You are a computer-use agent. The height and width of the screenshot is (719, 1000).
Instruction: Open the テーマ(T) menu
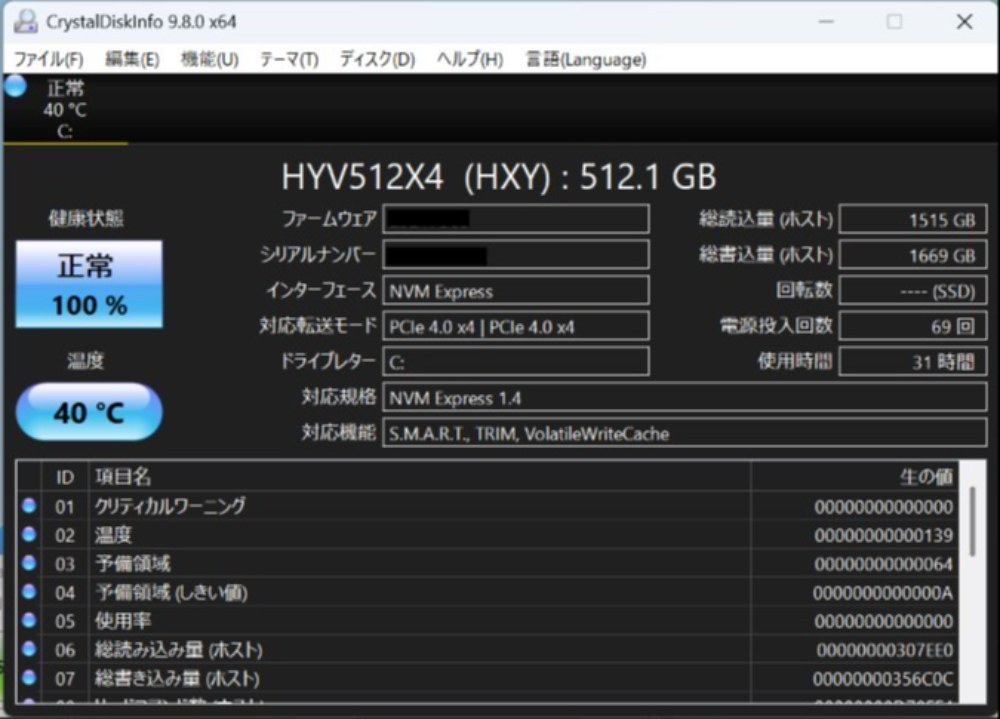click(x=289, y=59)
